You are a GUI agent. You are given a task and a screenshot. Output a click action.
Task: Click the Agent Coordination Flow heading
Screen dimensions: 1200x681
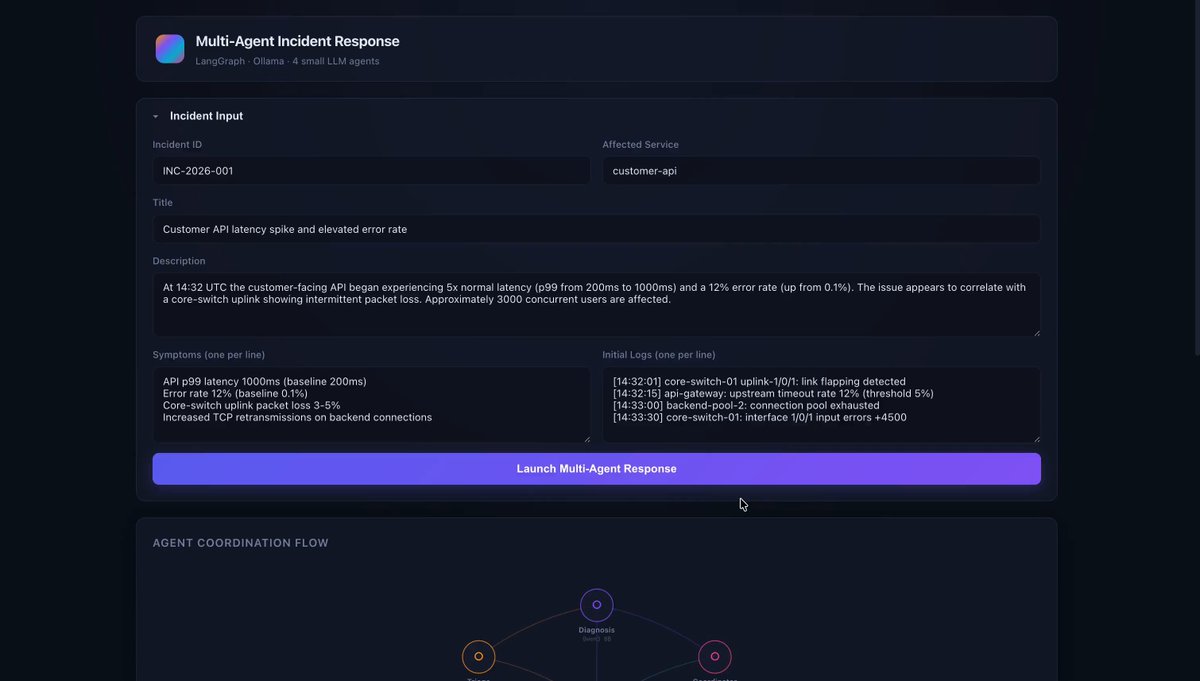click(x=241, y=543)
